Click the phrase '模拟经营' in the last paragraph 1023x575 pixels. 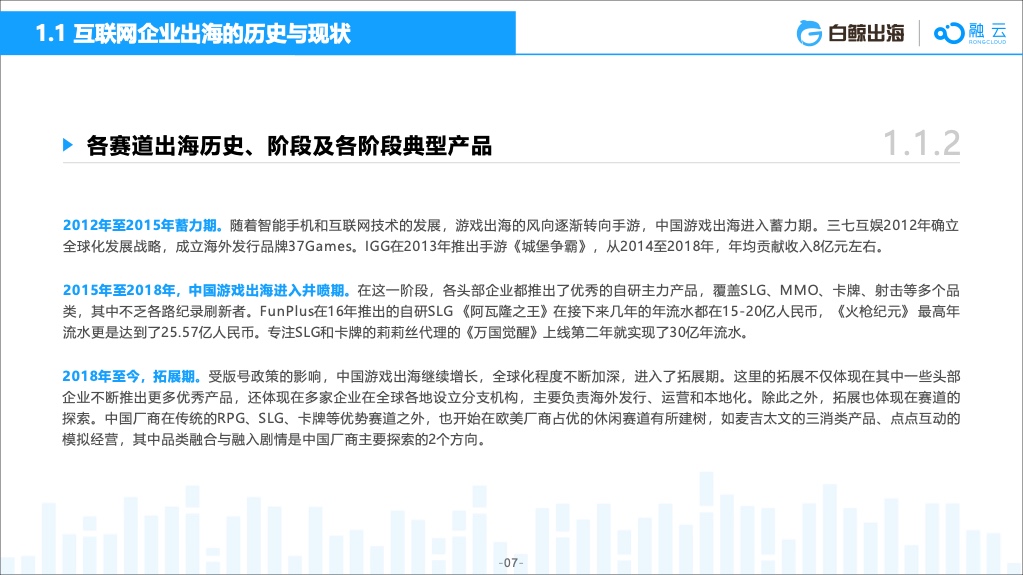(x=90, y=440)
